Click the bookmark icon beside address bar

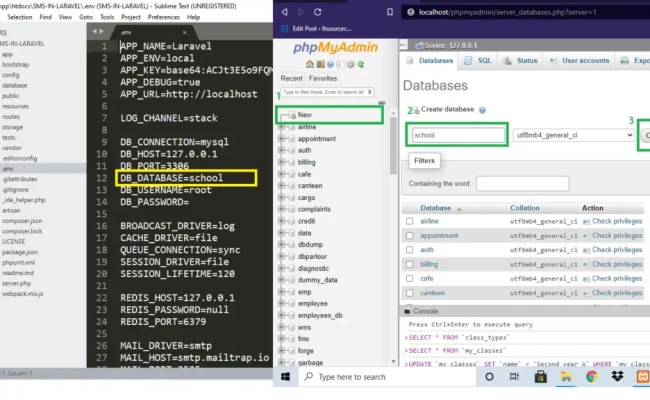click(390, 12)
